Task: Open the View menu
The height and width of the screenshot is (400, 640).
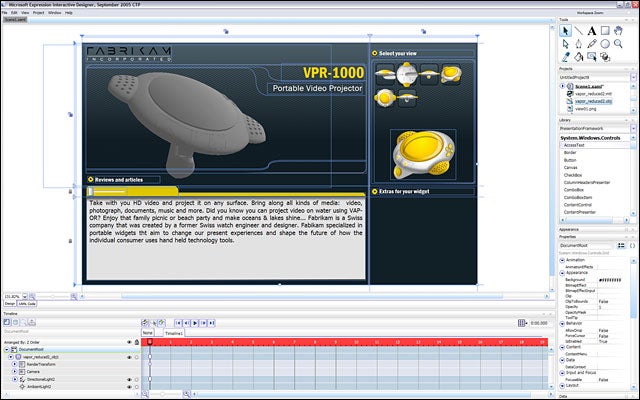Action: click(25, 13)
